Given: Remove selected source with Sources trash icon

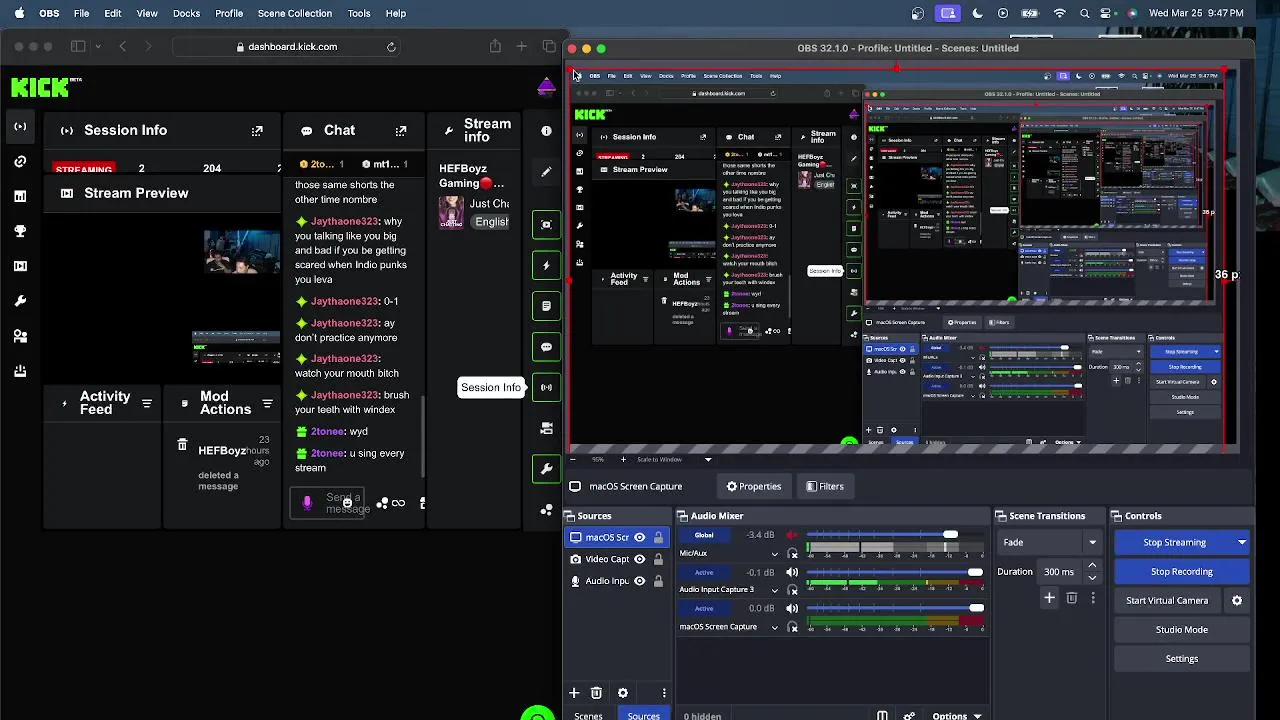Looking at the screenshot, I should pos(596,693).
